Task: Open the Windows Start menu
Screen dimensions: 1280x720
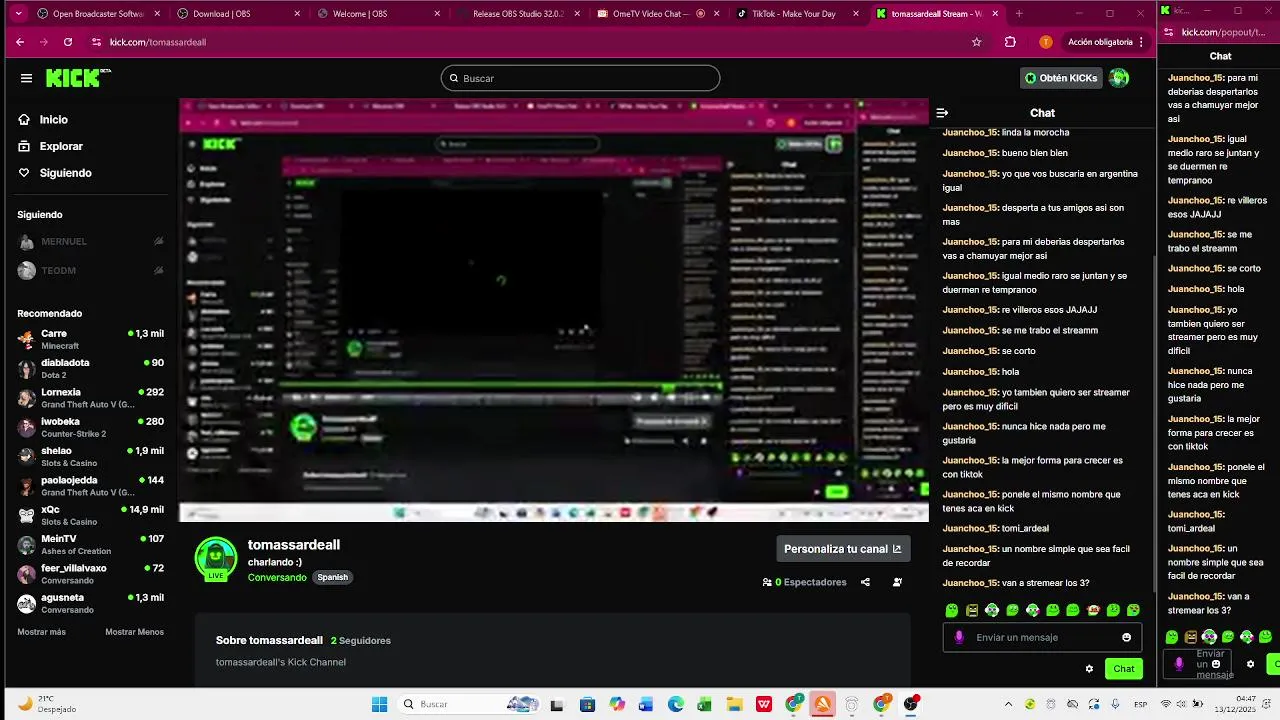Action: 379,704
